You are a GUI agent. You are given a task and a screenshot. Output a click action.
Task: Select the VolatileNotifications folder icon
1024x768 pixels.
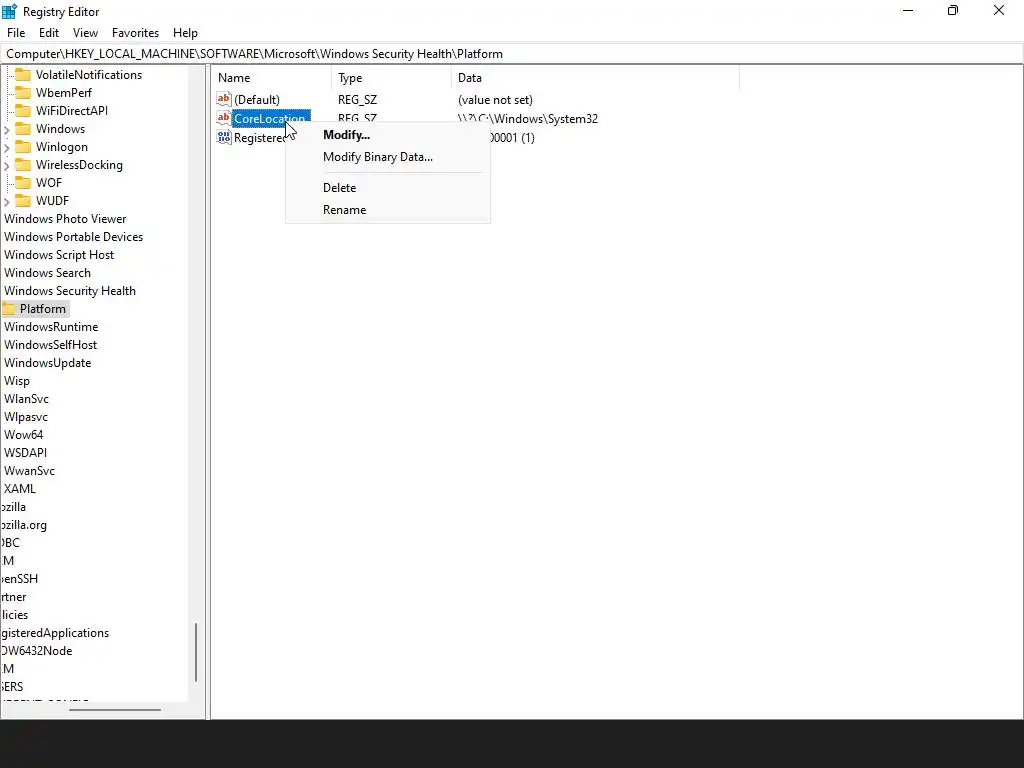pyautogui.click(x=23, y=74)
